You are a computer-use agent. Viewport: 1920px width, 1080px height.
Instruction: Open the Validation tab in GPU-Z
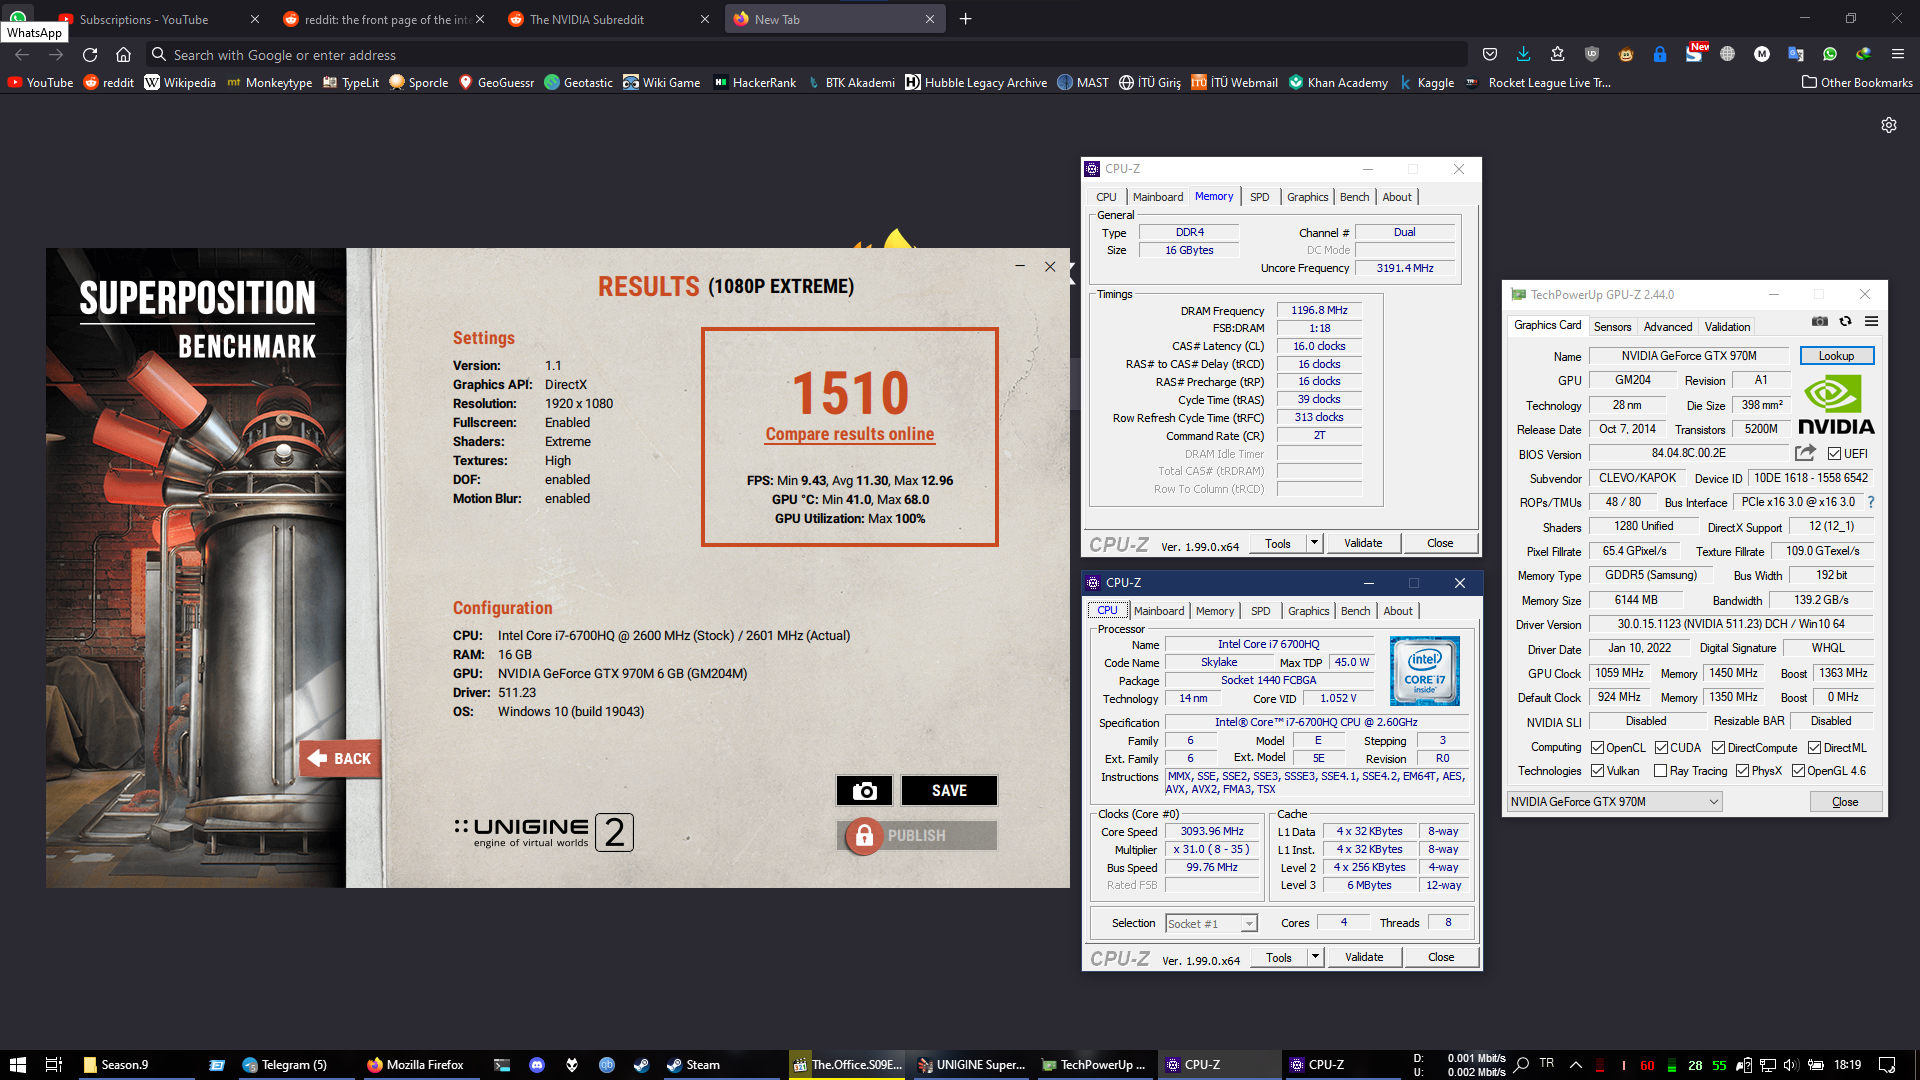(1727, 327)
